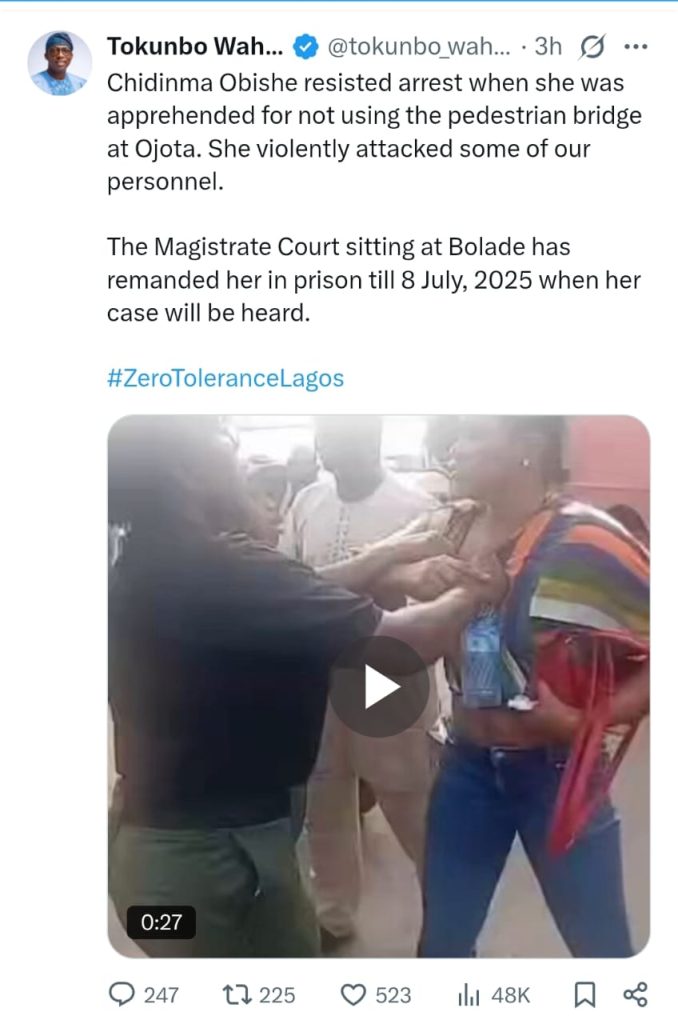The image size is (678, 1024).
Task: Share the tweet using share icon
Action: point(635,995)
